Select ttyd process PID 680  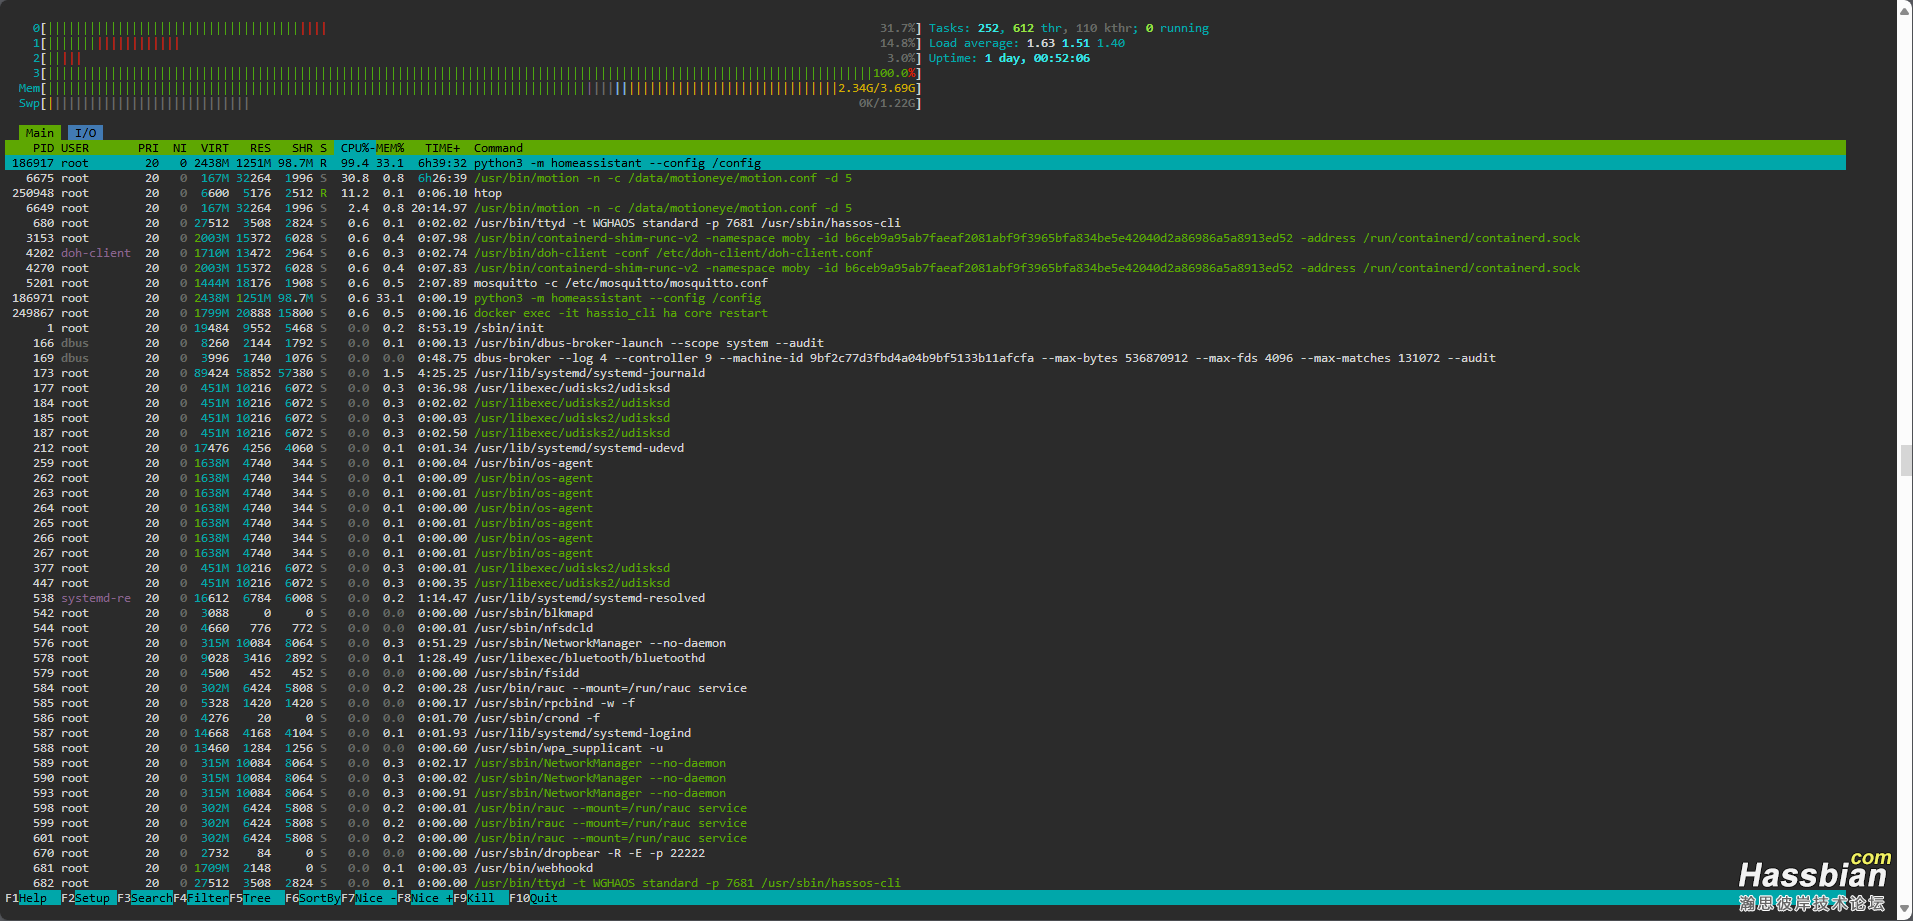click(x=925, y=223)
